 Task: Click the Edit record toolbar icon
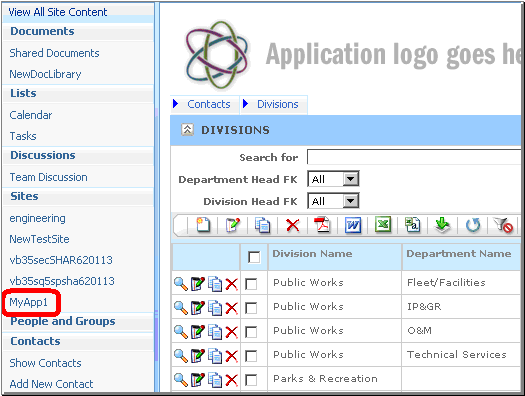click(x=233, y=225)
